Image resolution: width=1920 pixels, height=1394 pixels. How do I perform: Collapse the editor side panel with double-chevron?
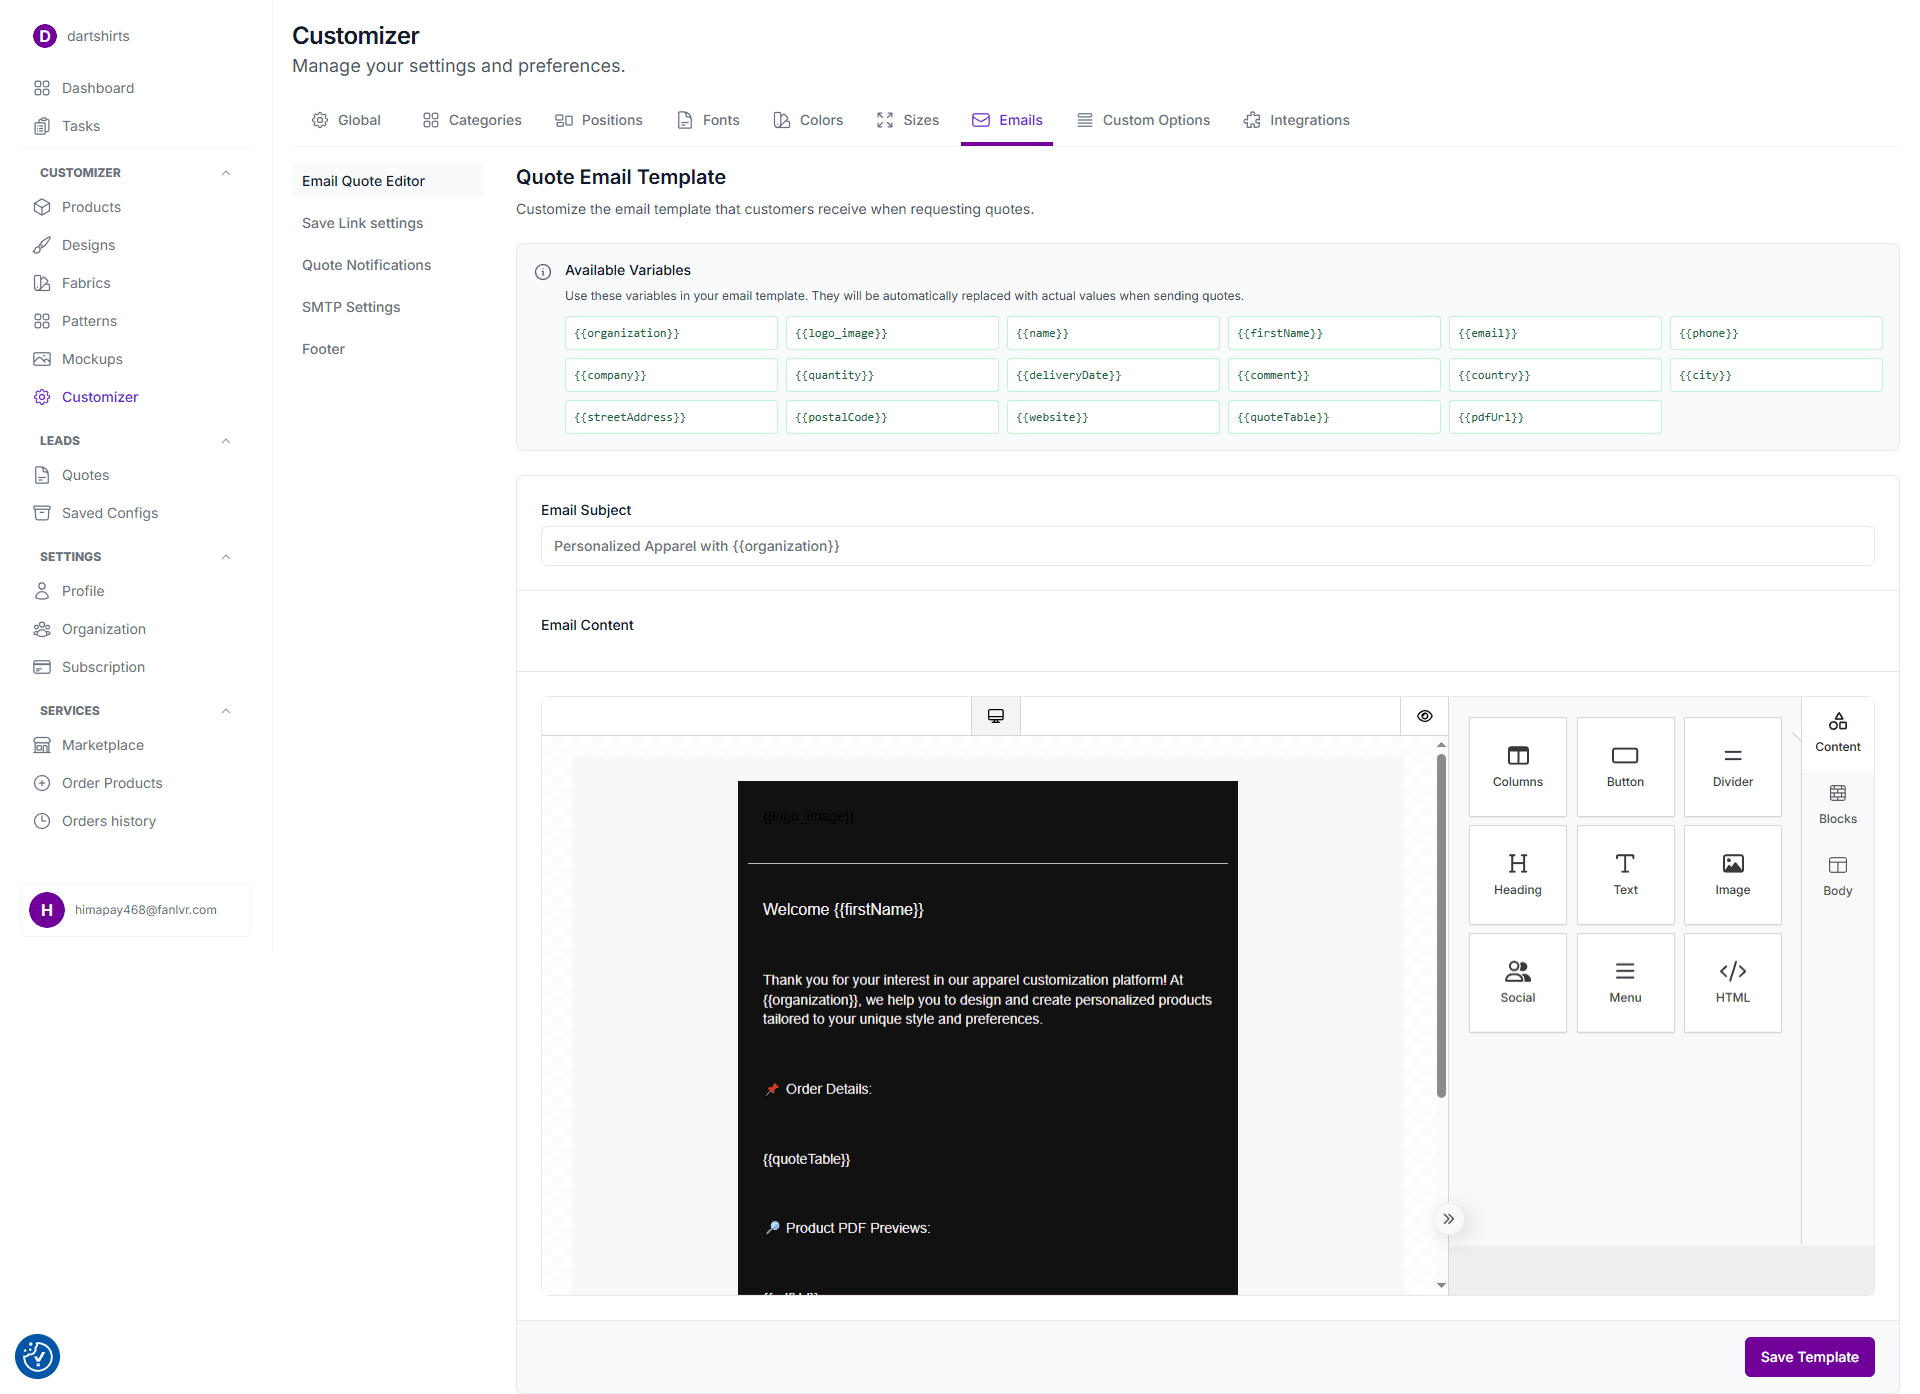click(1448, 1219)
